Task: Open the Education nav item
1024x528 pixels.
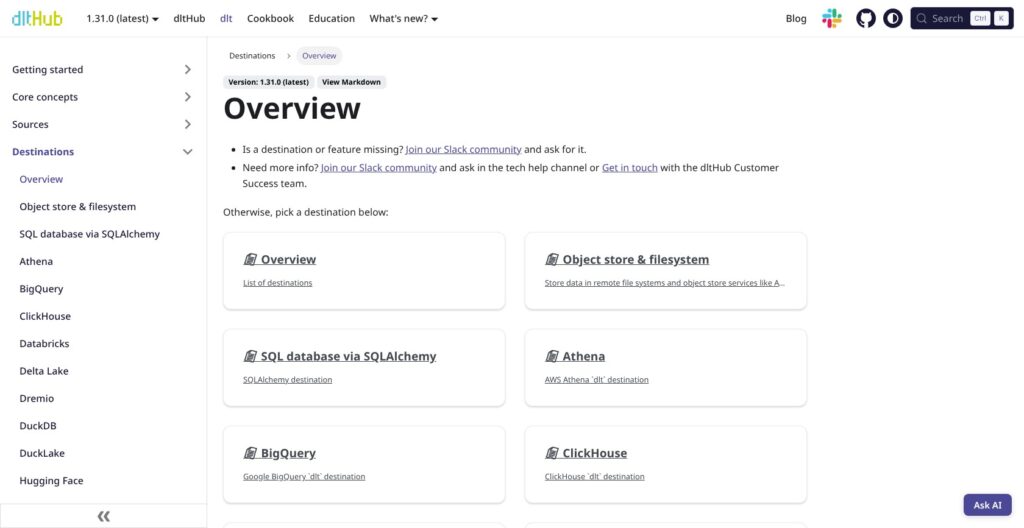Action: [332, 18]
